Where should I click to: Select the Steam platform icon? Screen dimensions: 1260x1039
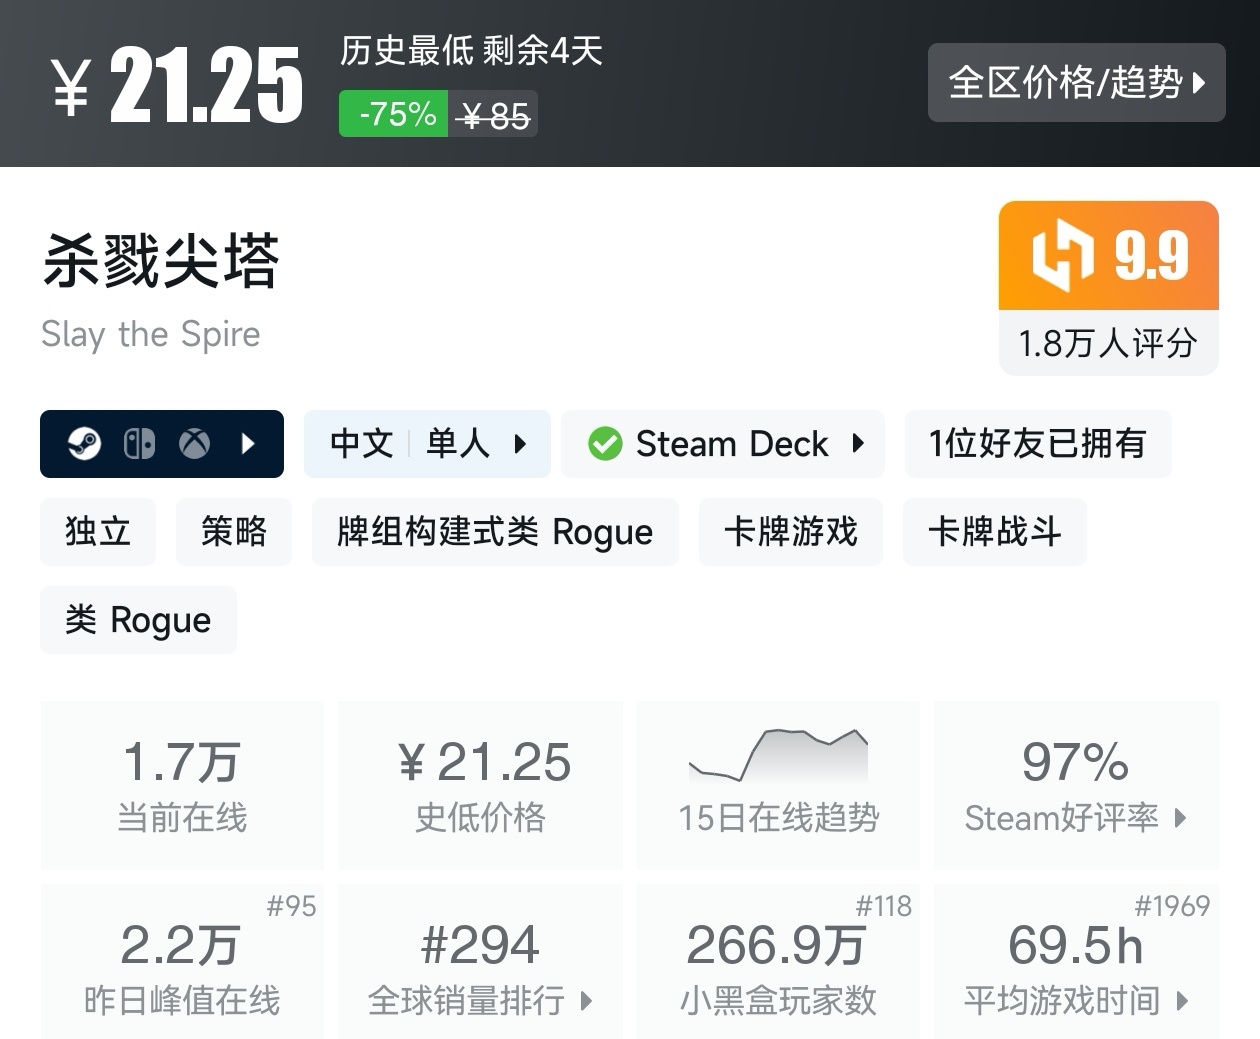coord(85,443)
